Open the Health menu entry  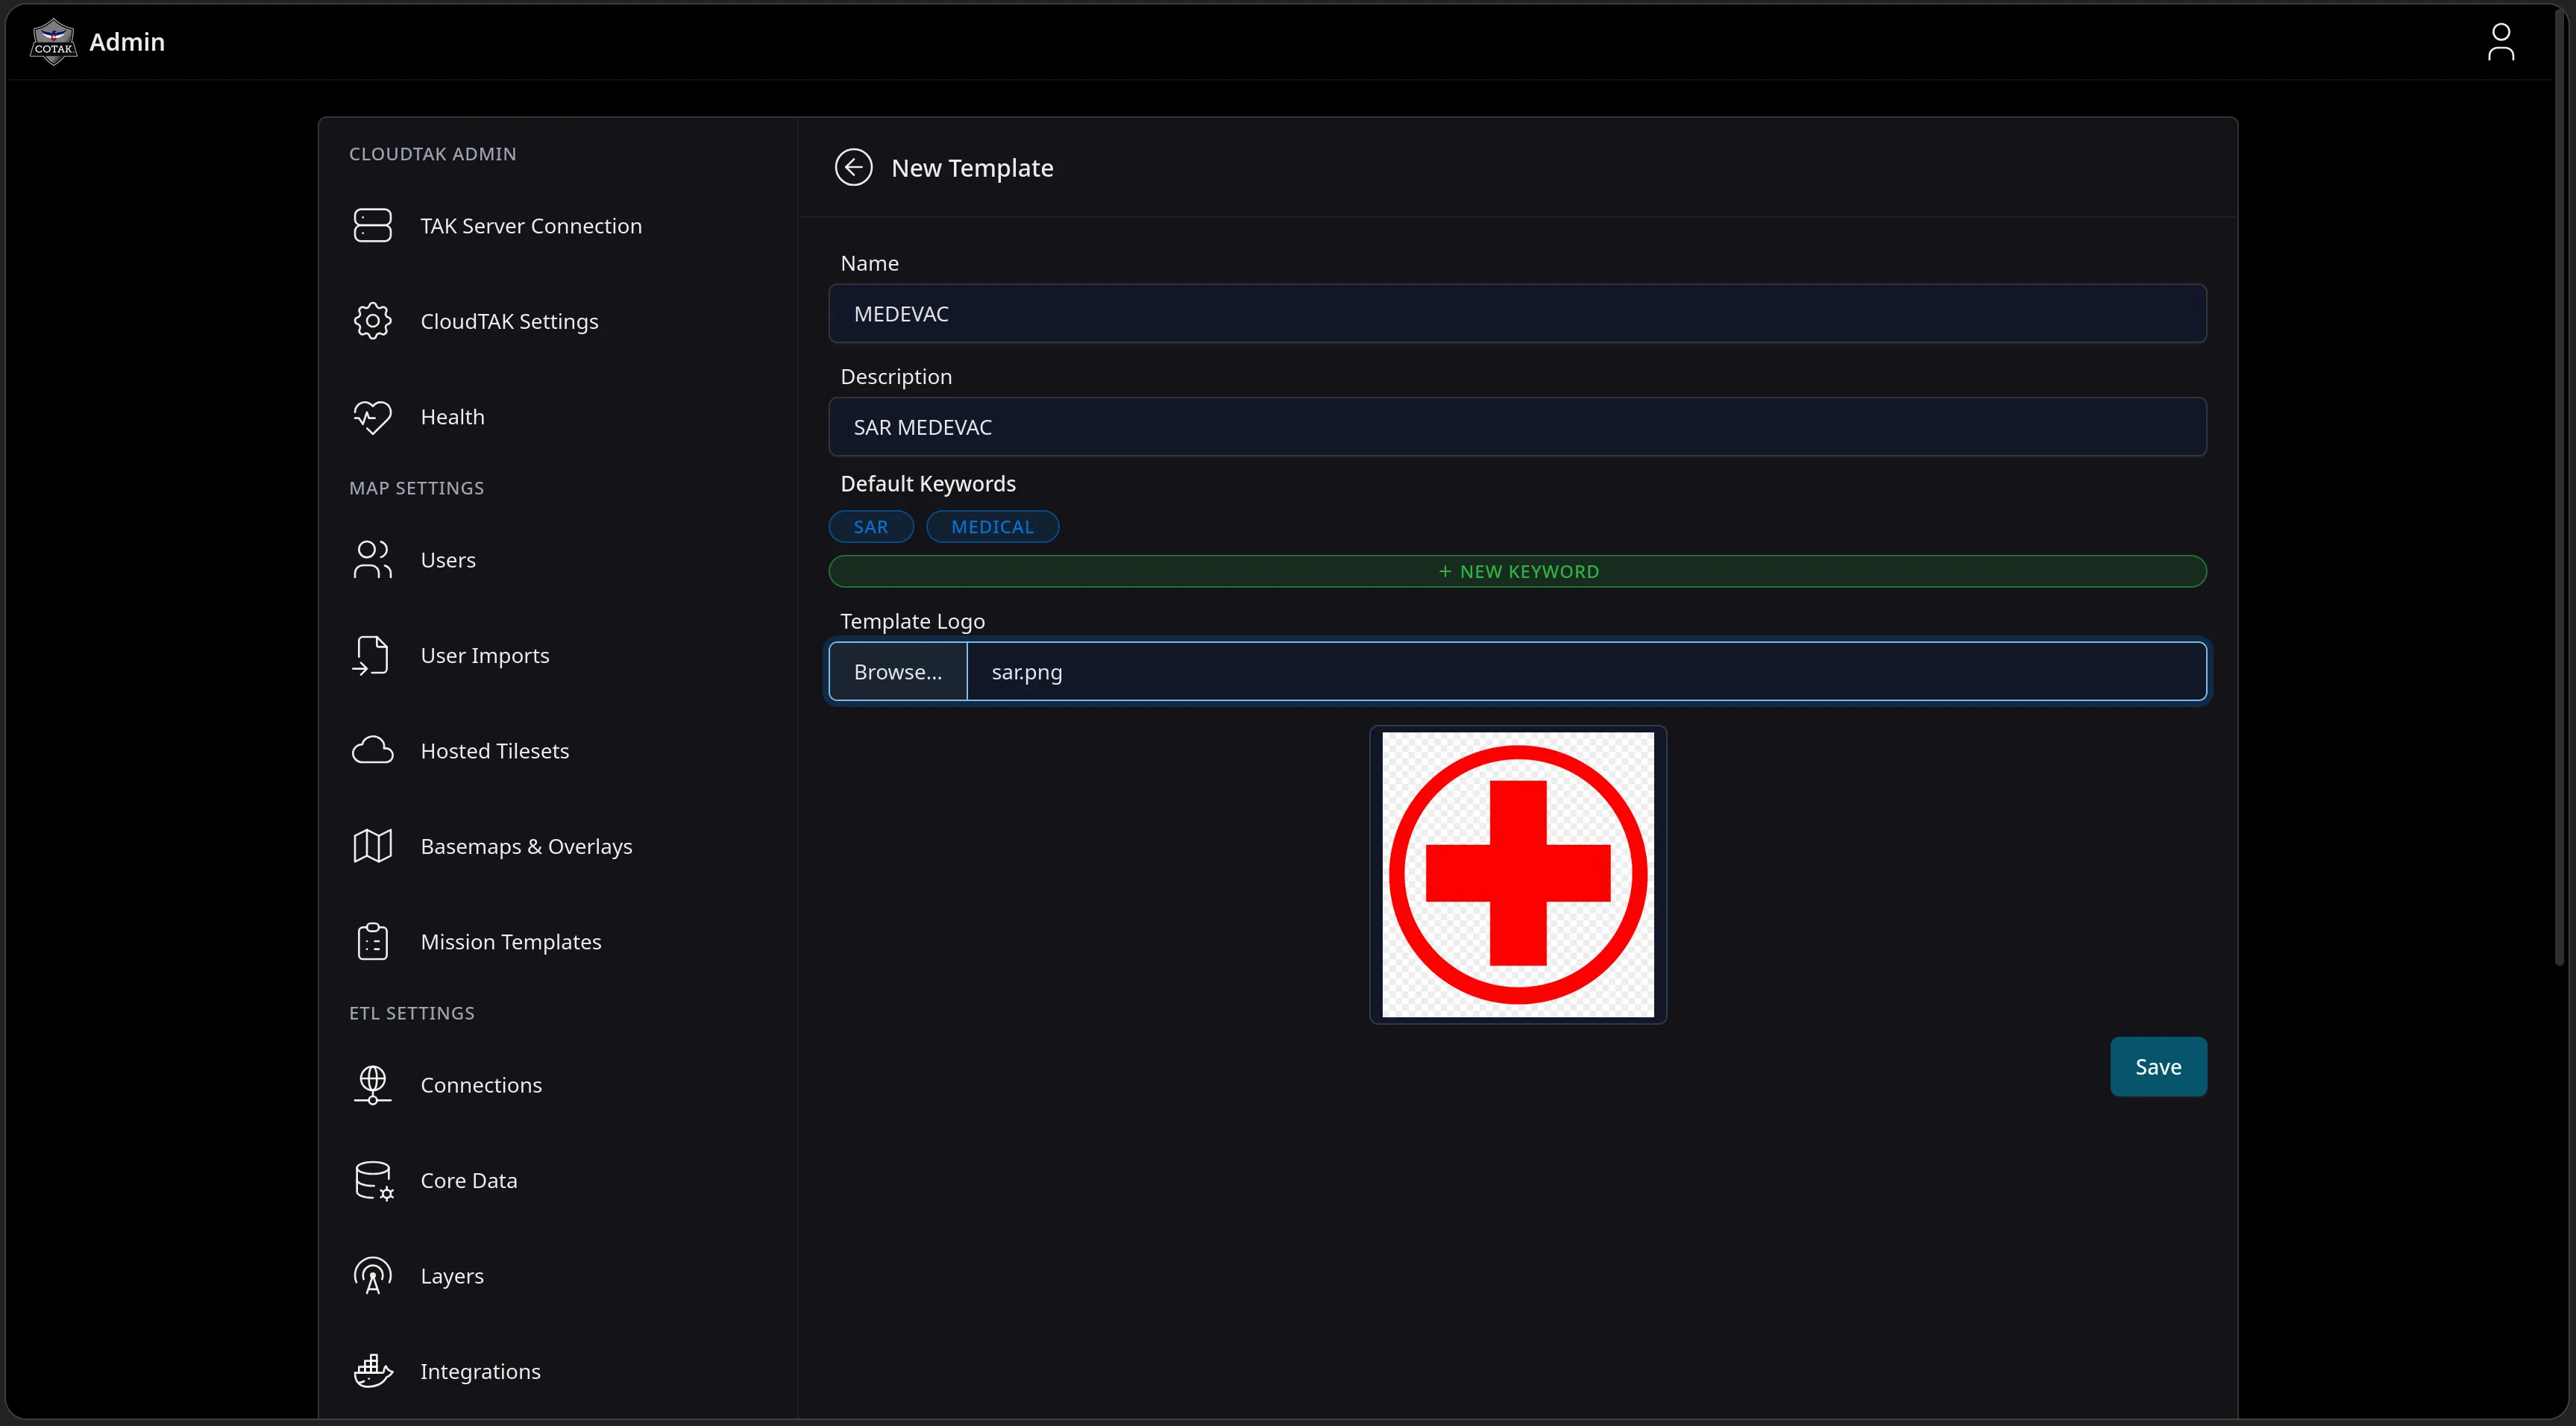558,417
